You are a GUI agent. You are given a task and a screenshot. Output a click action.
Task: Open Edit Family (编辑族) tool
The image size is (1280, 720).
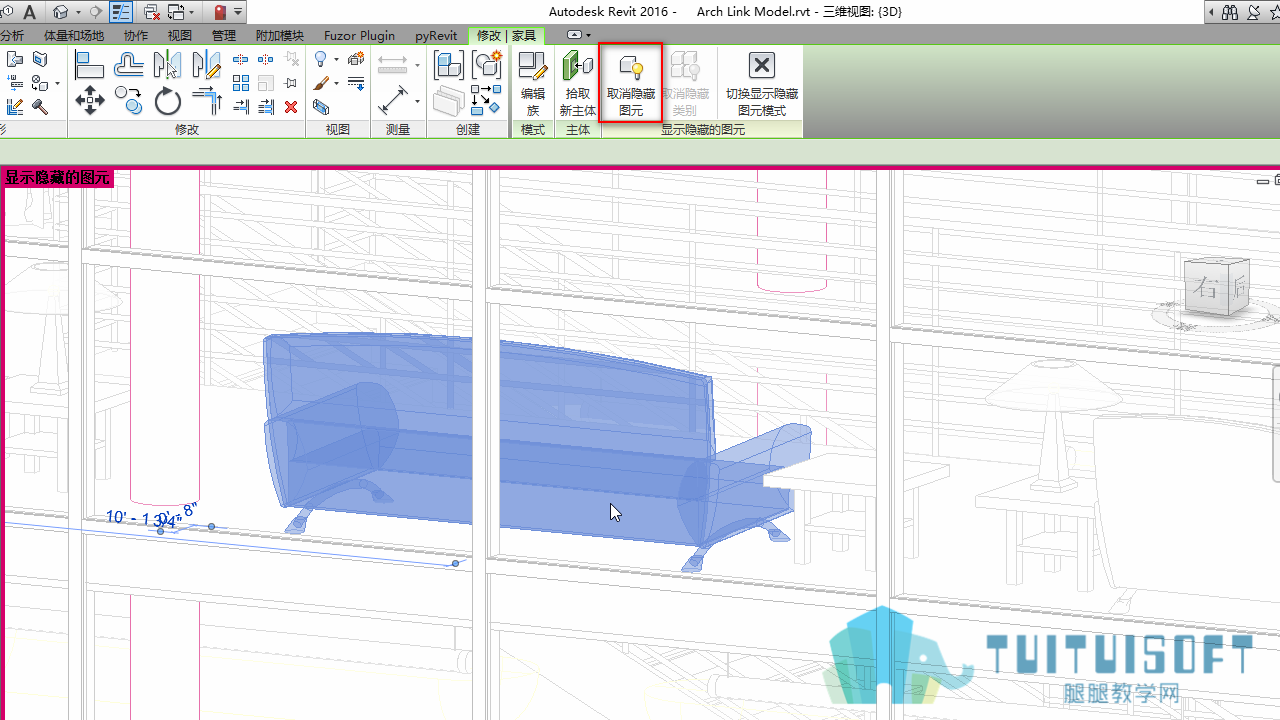(x=533, y=84)
